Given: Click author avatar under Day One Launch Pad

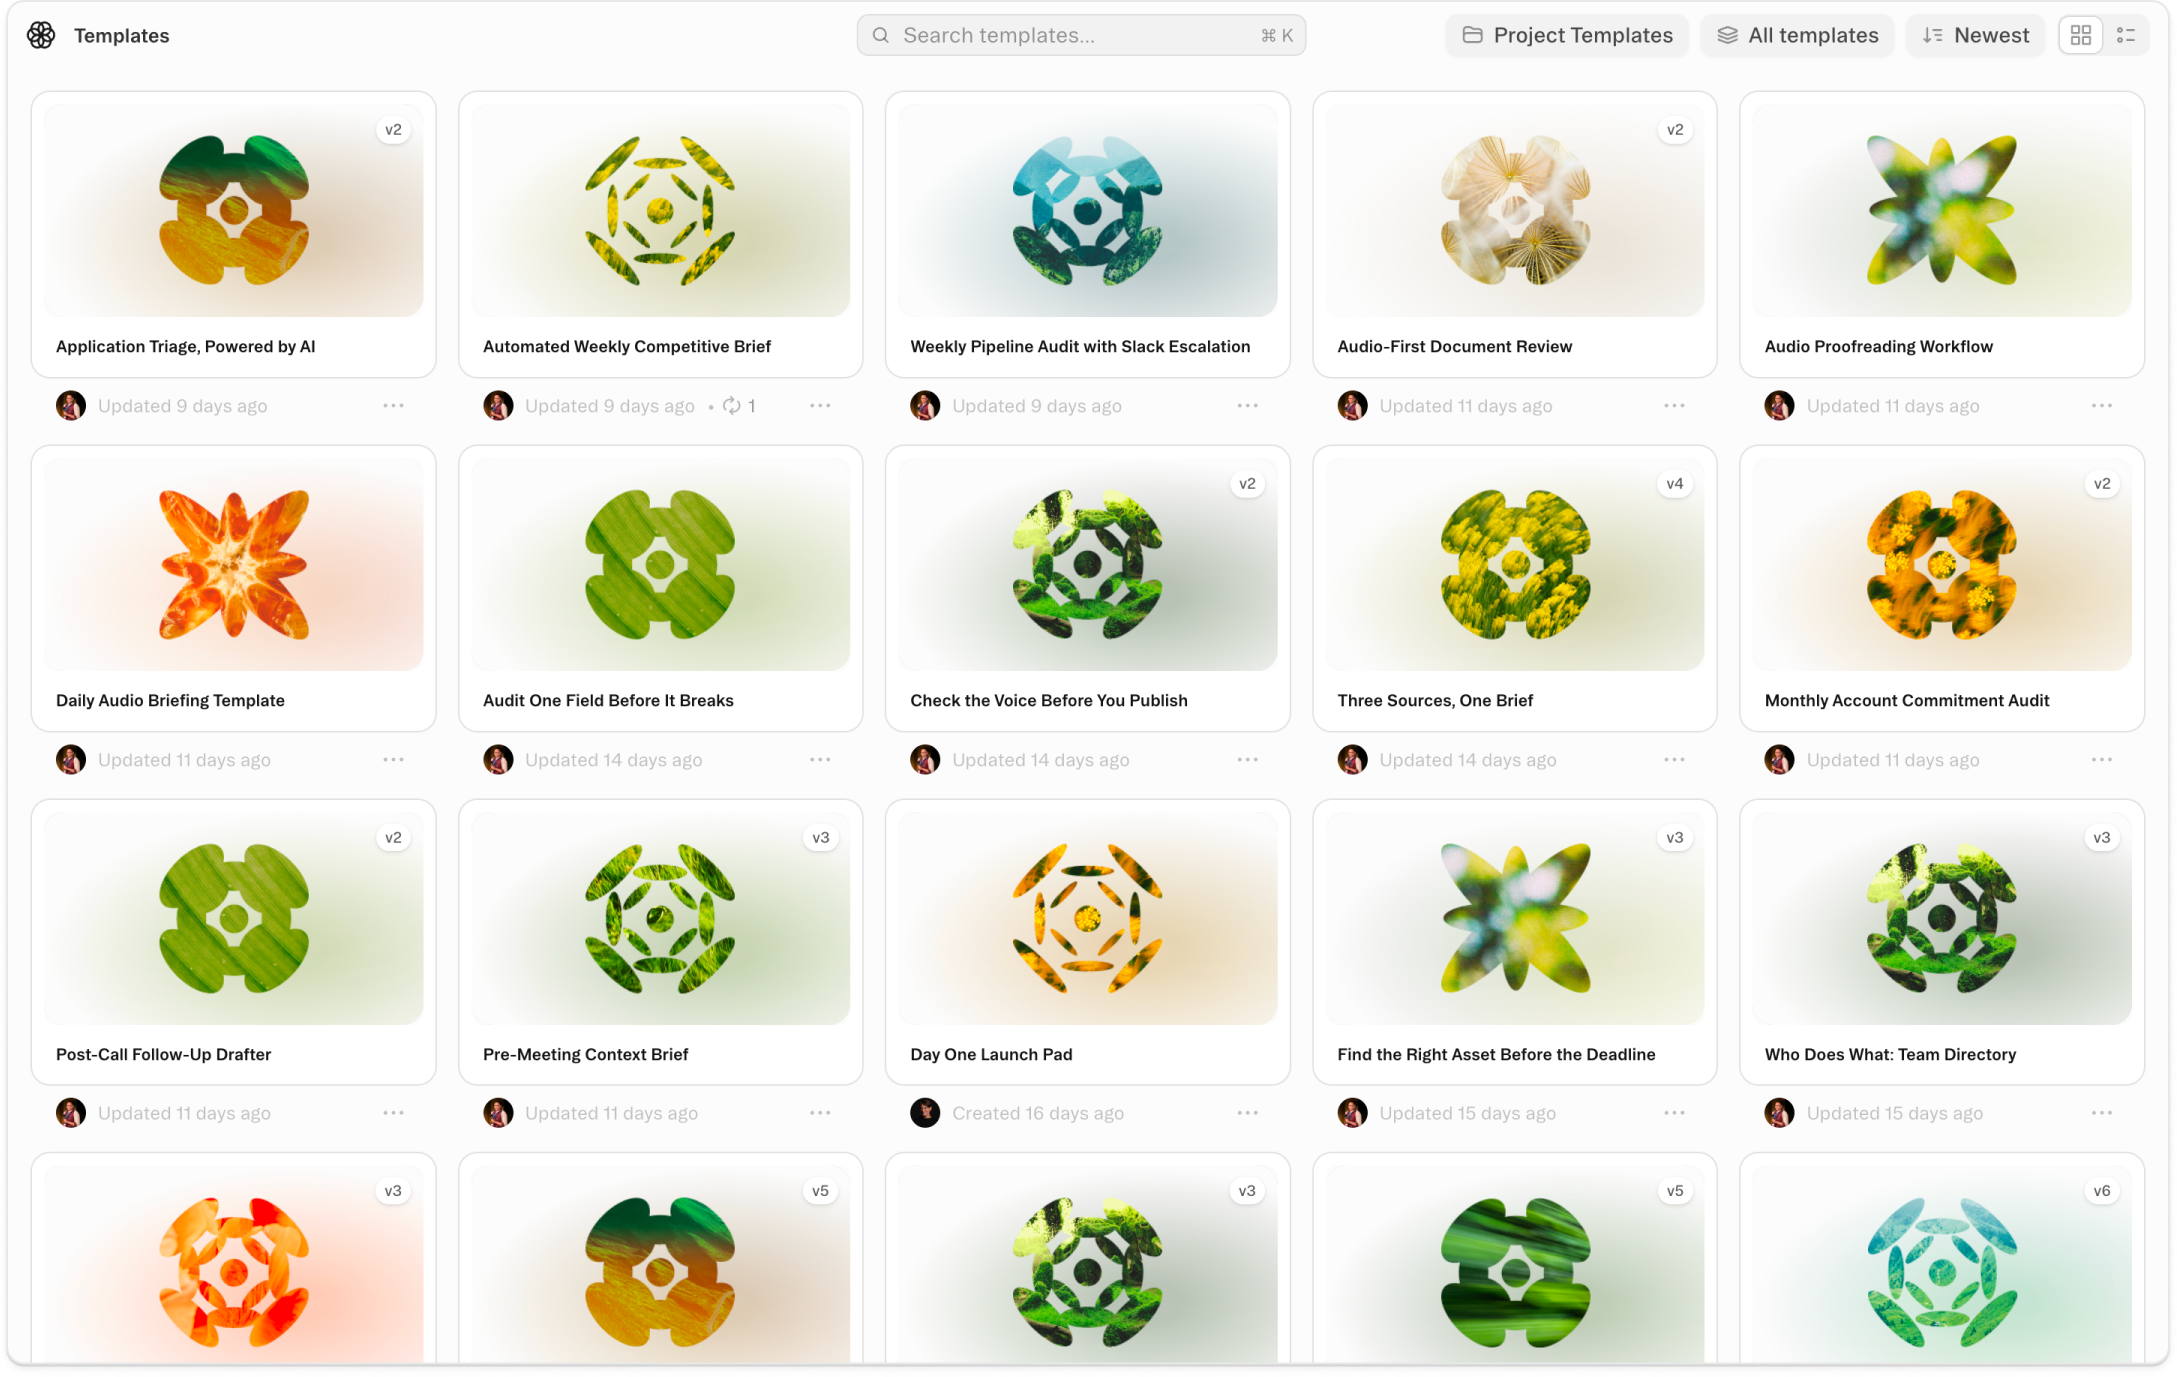Looking at the screenshot, I should (925, 1113).
